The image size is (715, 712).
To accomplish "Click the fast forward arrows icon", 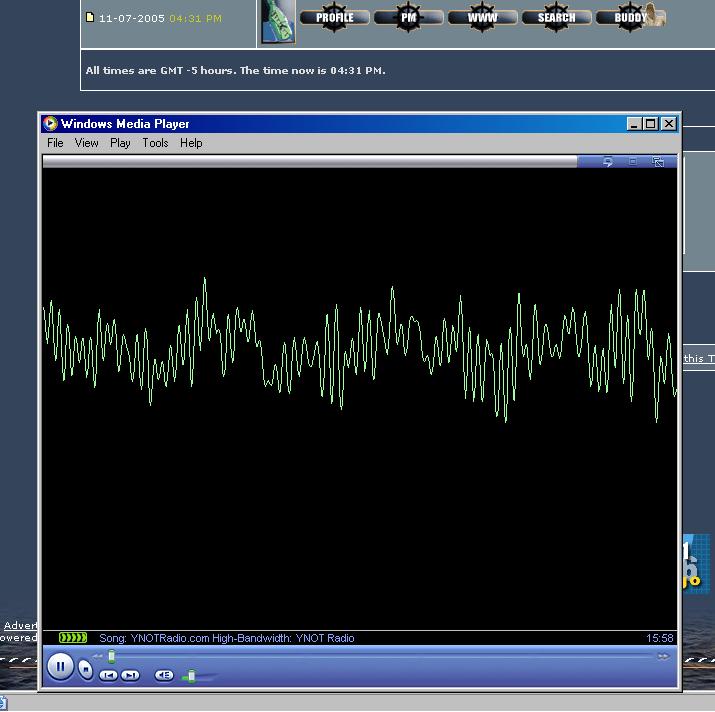I will (662, 657).
